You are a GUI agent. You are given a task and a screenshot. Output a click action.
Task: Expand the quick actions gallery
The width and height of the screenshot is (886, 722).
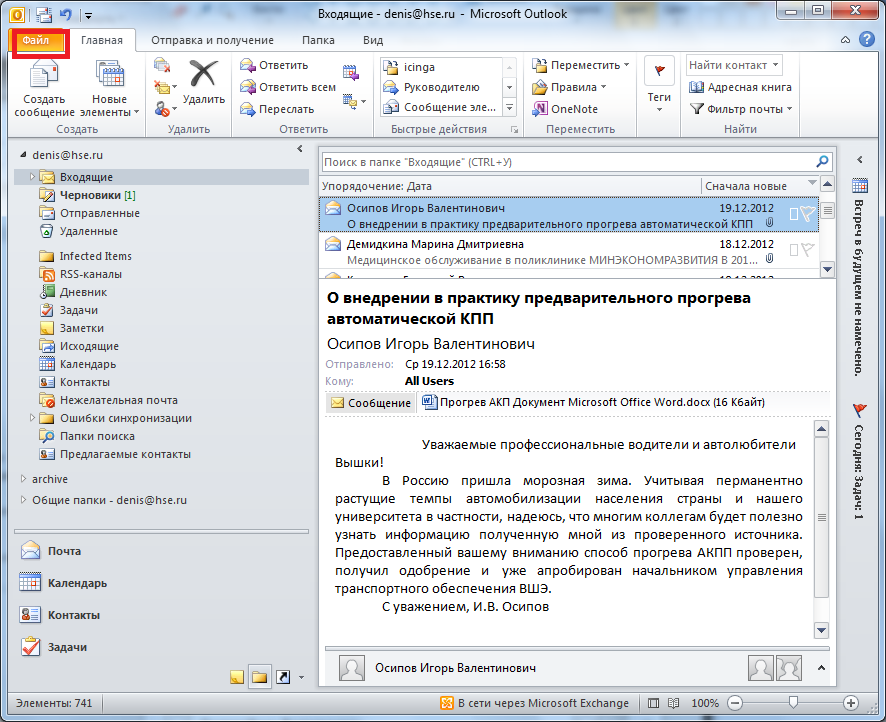pos(509,107)
